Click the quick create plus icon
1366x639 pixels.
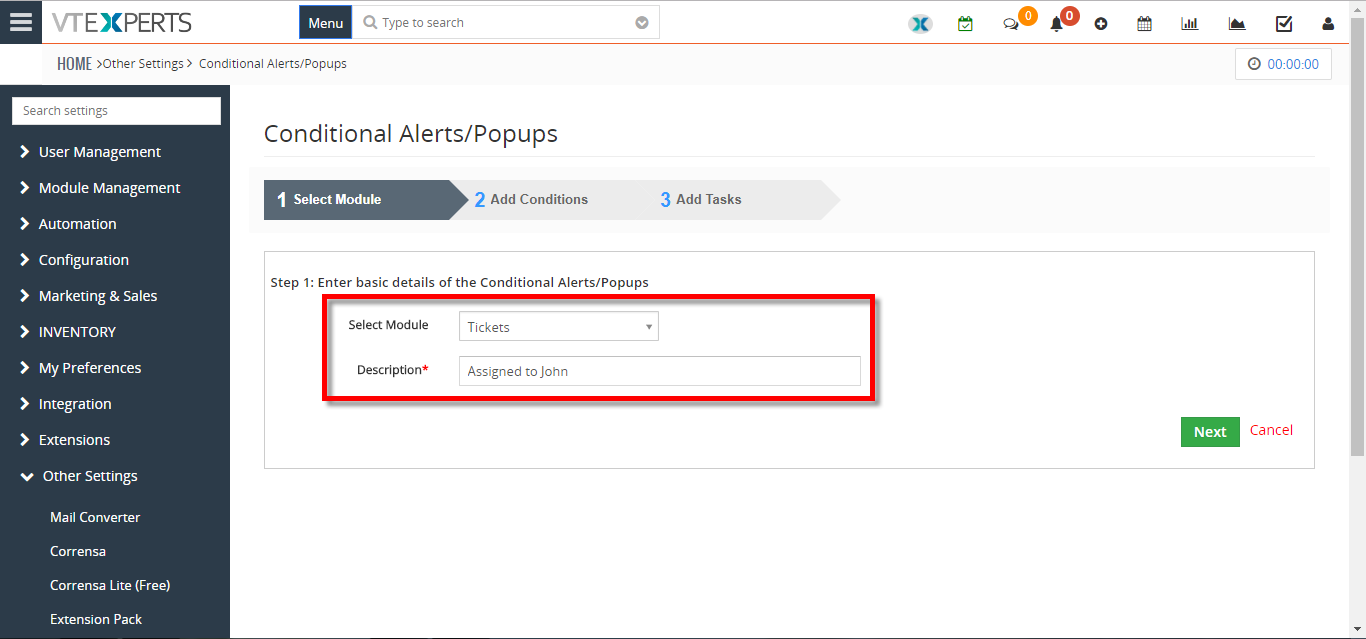click(1101, 24)
